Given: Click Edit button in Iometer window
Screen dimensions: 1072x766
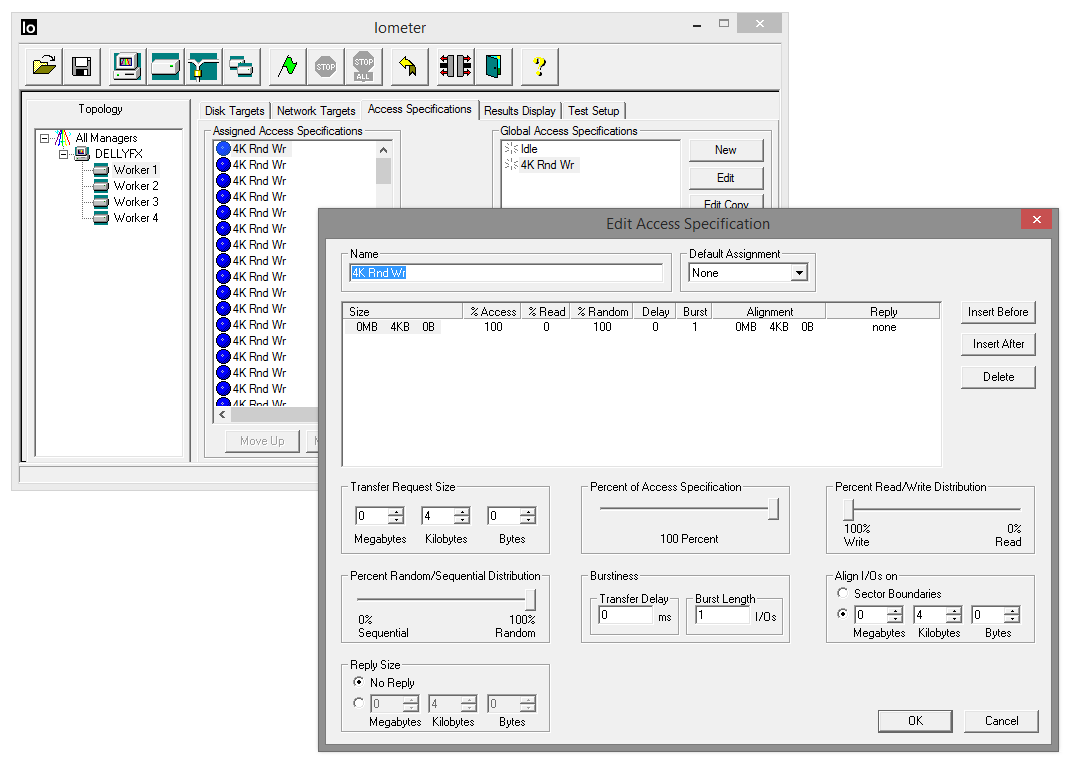Looking at the screenshot, I should [725, 178].
